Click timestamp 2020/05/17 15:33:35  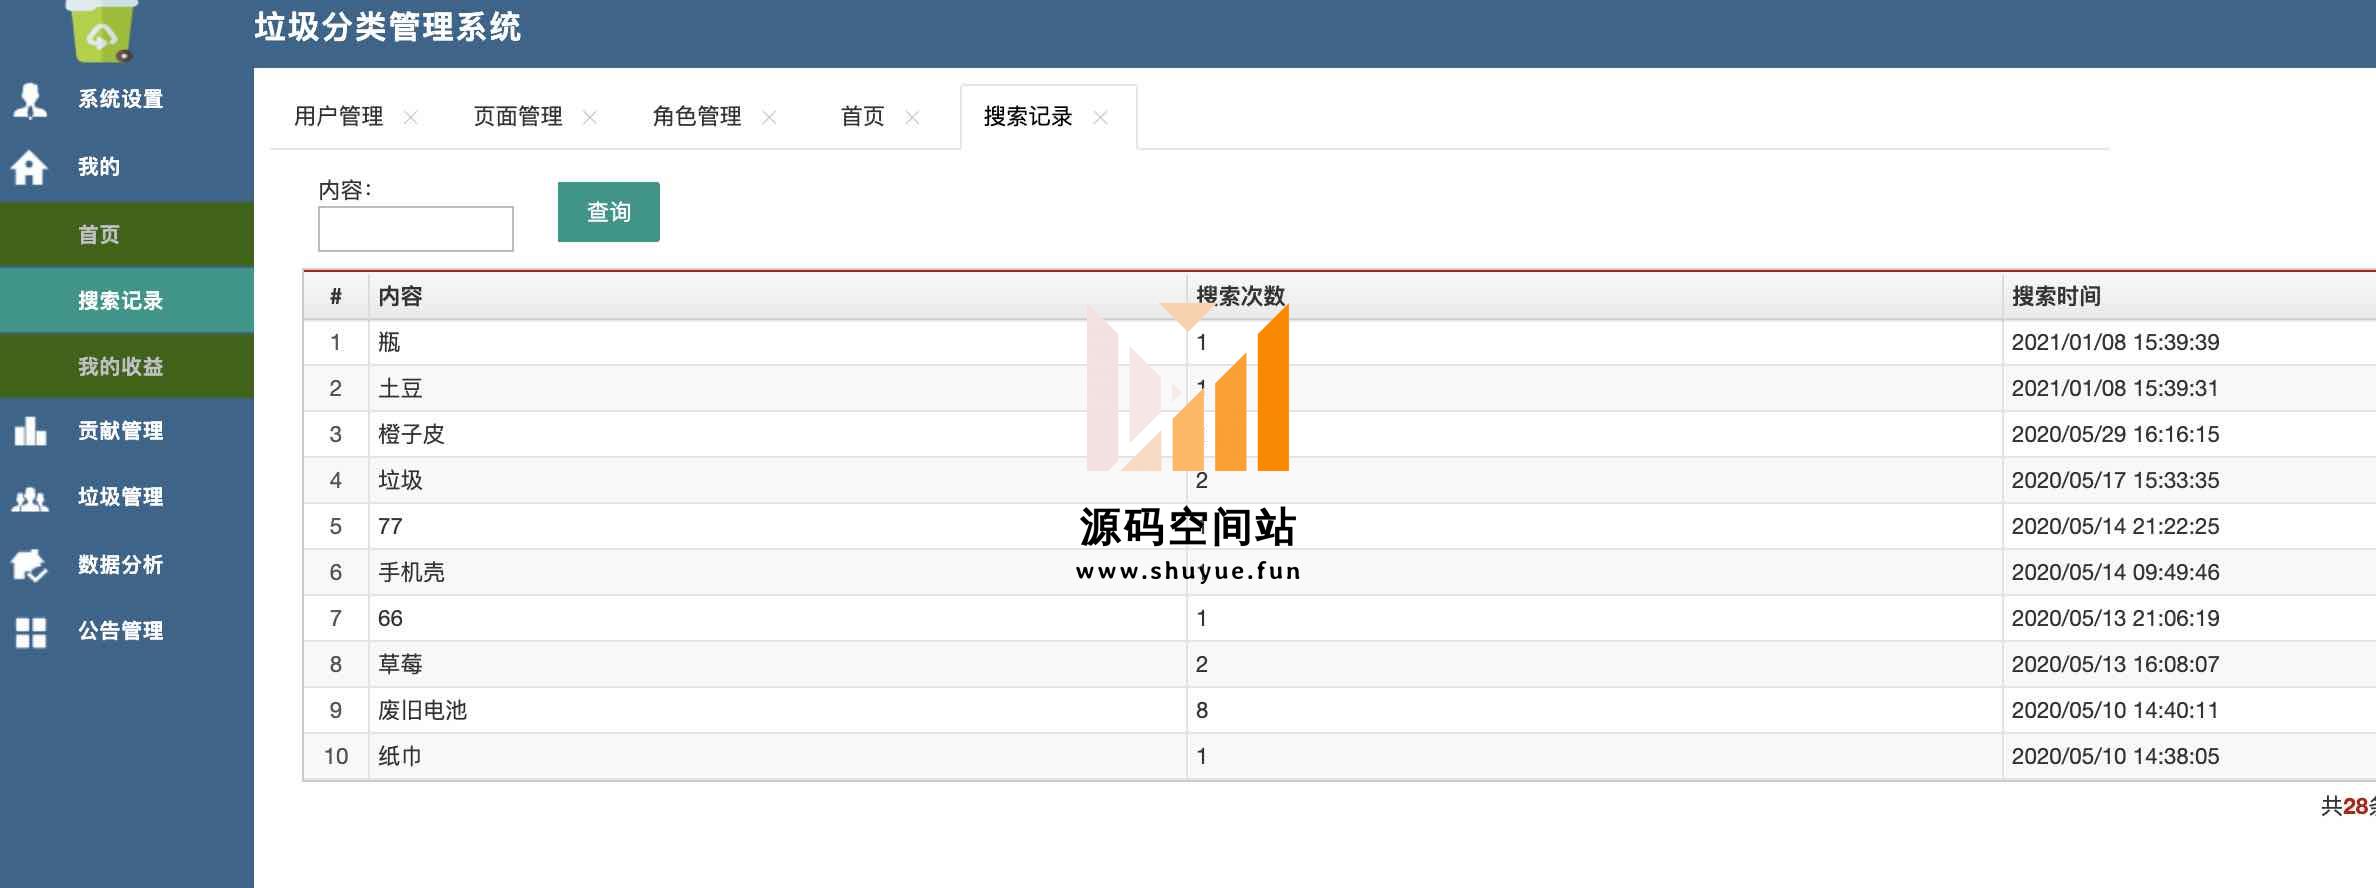coord(2115,481)
